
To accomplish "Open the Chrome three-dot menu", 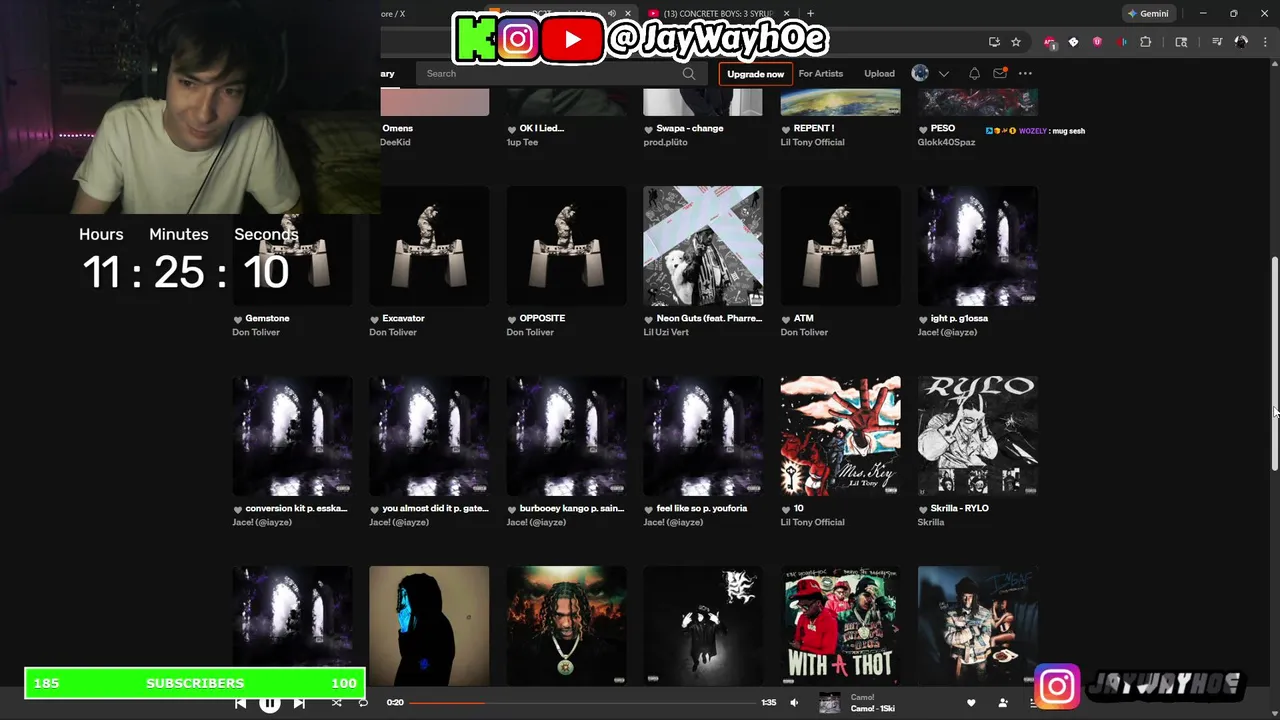I will (x=1264, y=42).
